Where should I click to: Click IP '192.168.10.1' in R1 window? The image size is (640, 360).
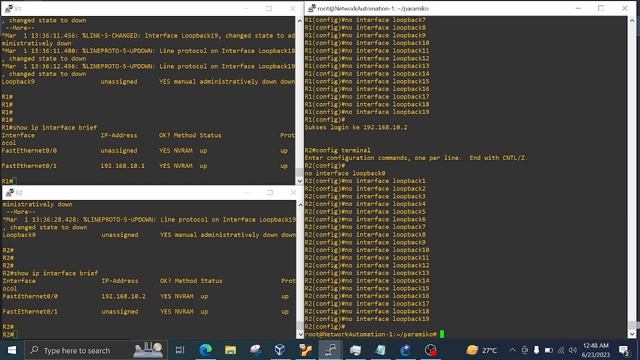coord(122,166)
